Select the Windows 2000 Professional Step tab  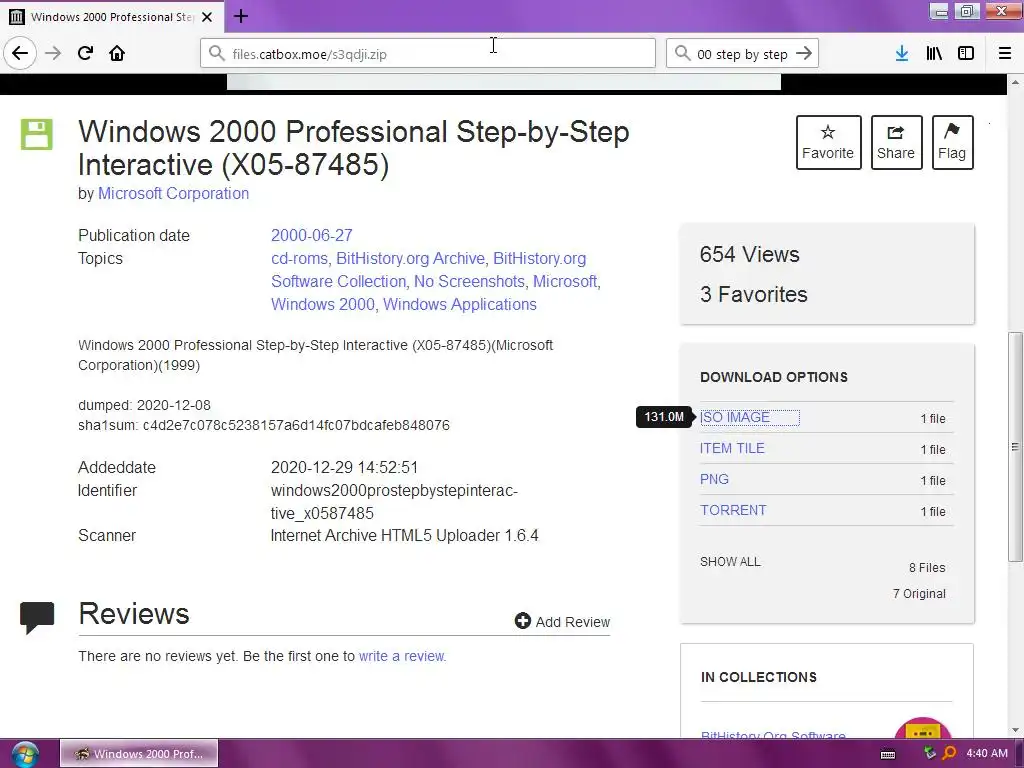tap(112, 16)
